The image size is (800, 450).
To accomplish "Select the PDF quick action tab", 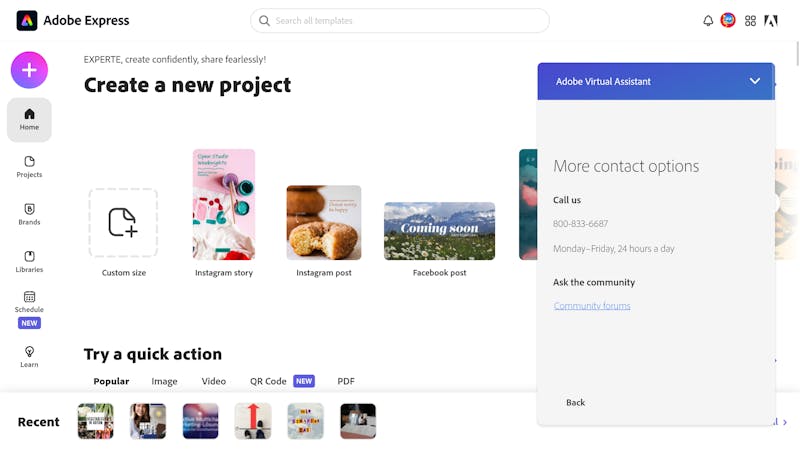I will [x=345, y=381].
